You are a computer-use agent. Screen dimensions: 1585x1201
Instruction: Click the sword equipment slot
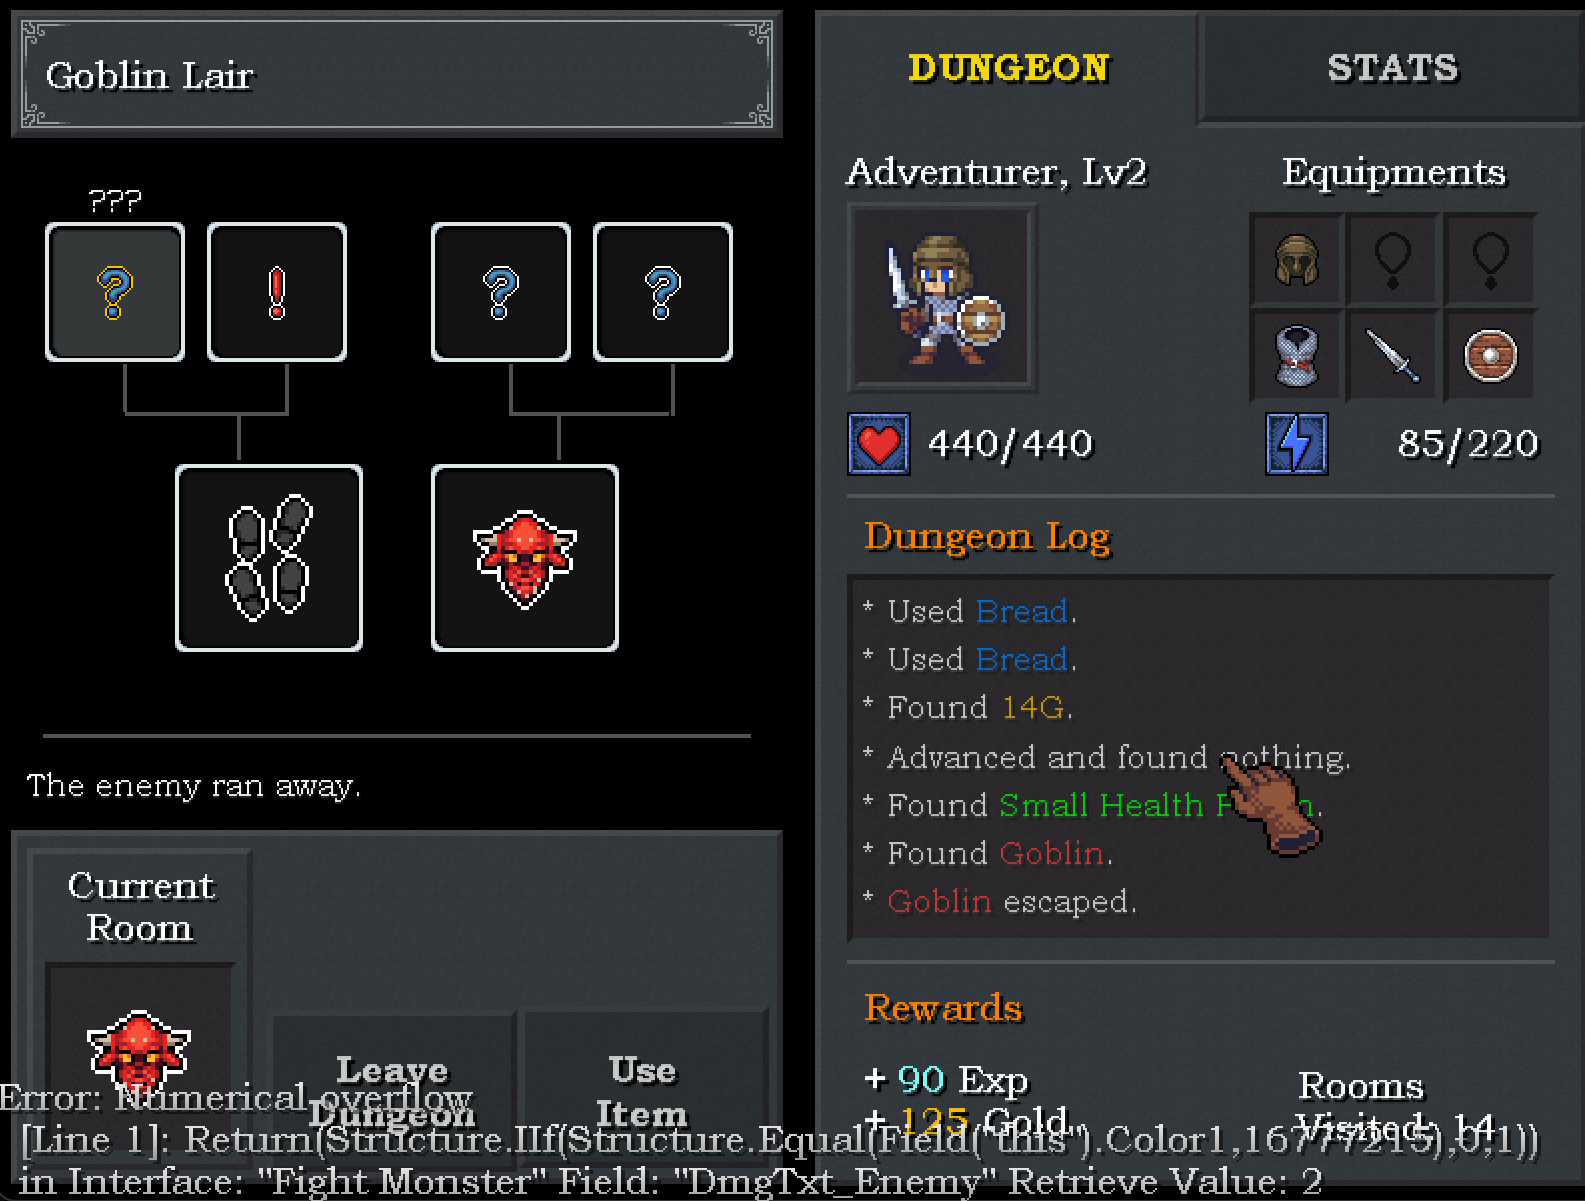pyautogui.click(x=1393, y=356)
